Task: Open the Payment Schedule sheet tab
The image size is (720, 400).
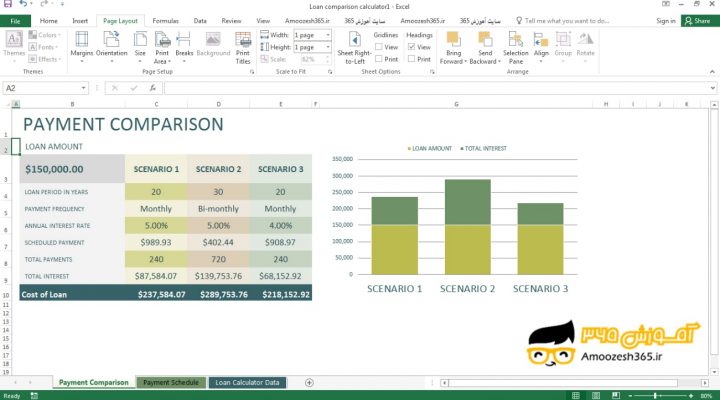Action: pos(171,383)
